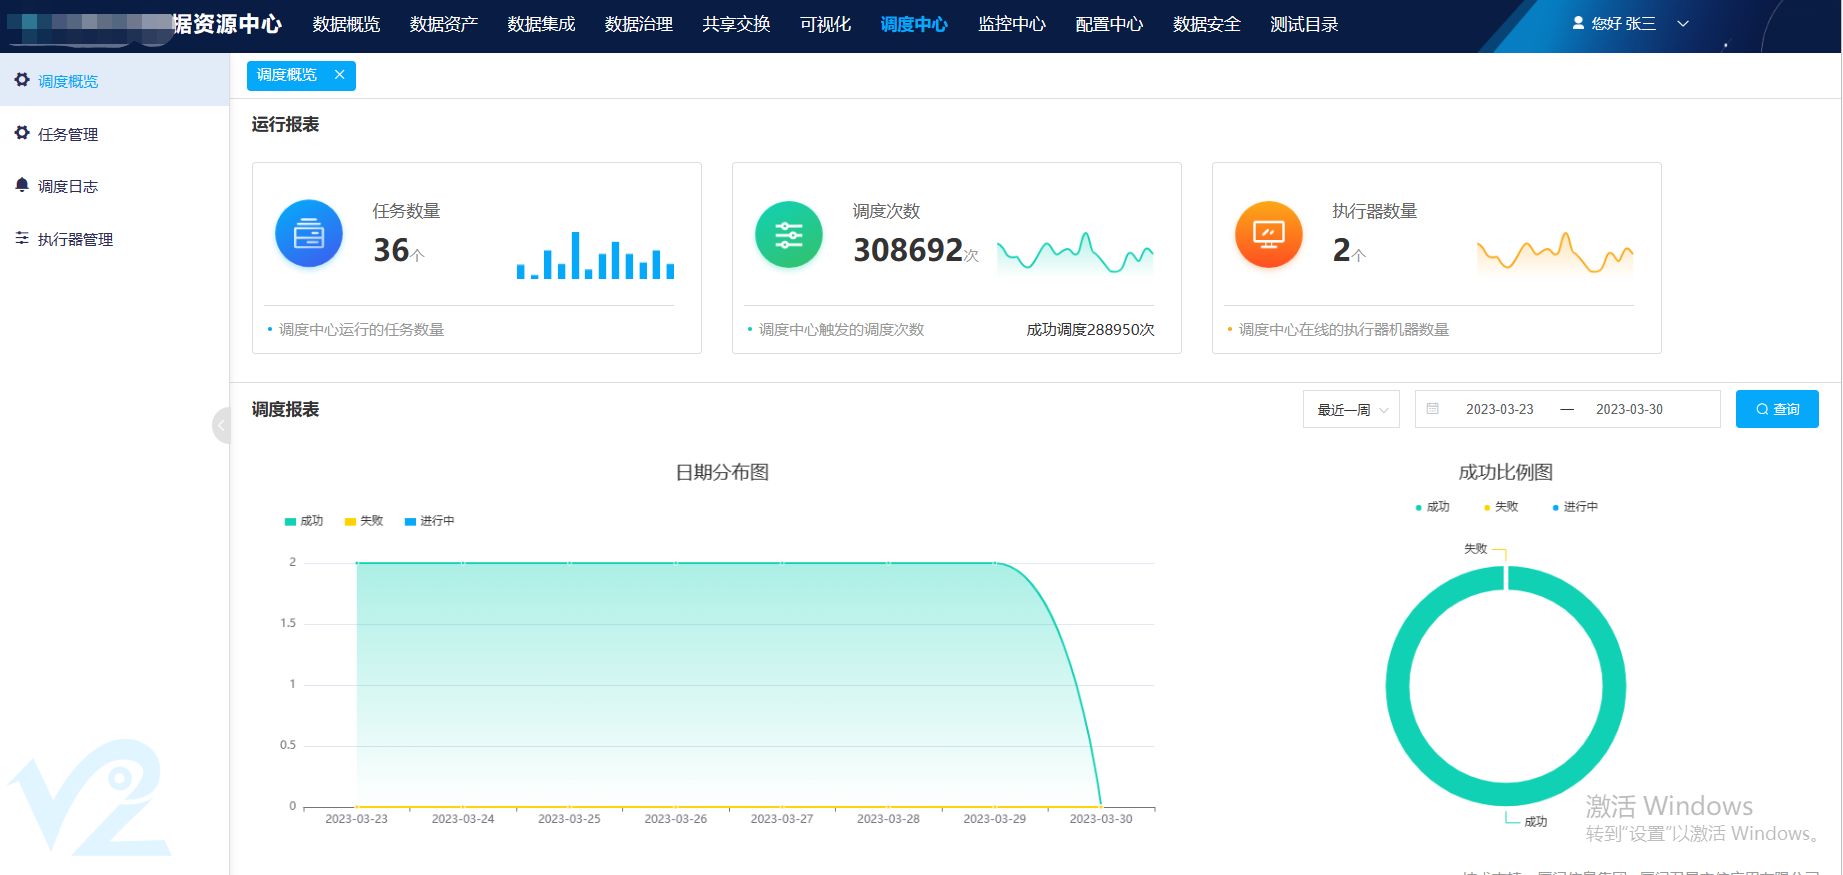Open 数据概览 in top navigation
Image resolution: width=1843 pixels, height=875 pixels.
(346, 24)
